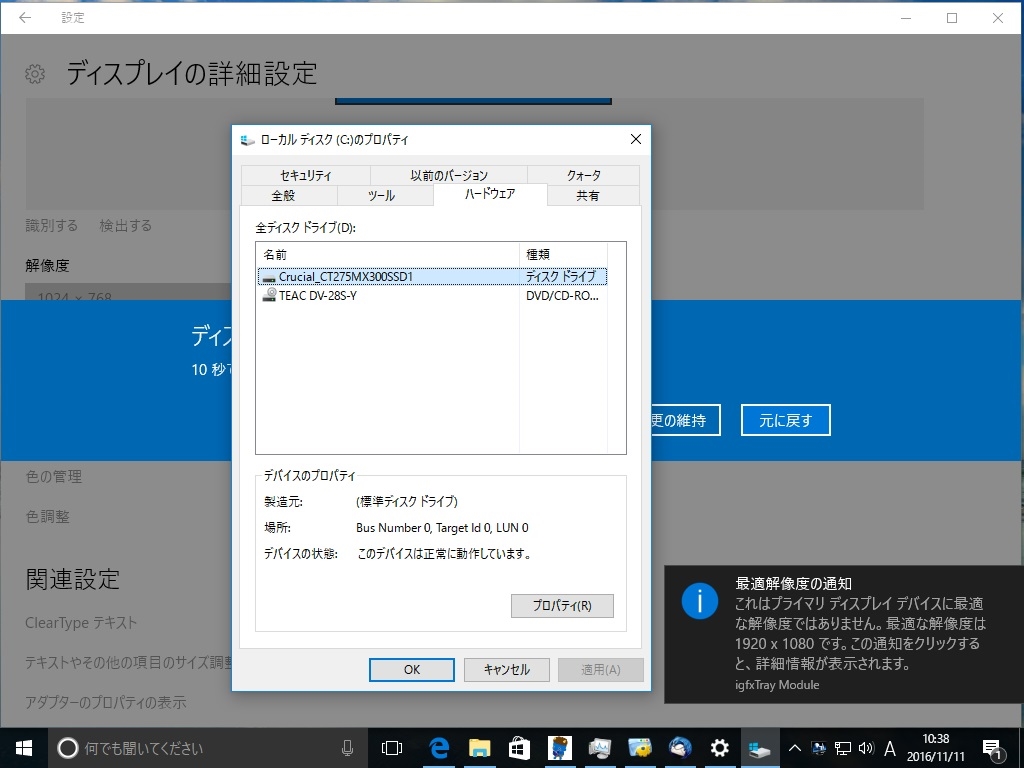Open device プロパティ(R) button
Screen dimensions: 1024x768
(562, 605)
